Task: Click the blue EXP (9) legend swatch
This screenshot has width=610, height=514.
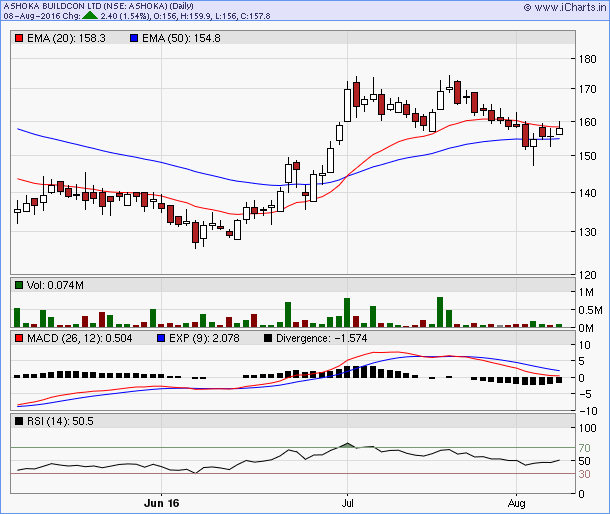Action: pos(161,338)
